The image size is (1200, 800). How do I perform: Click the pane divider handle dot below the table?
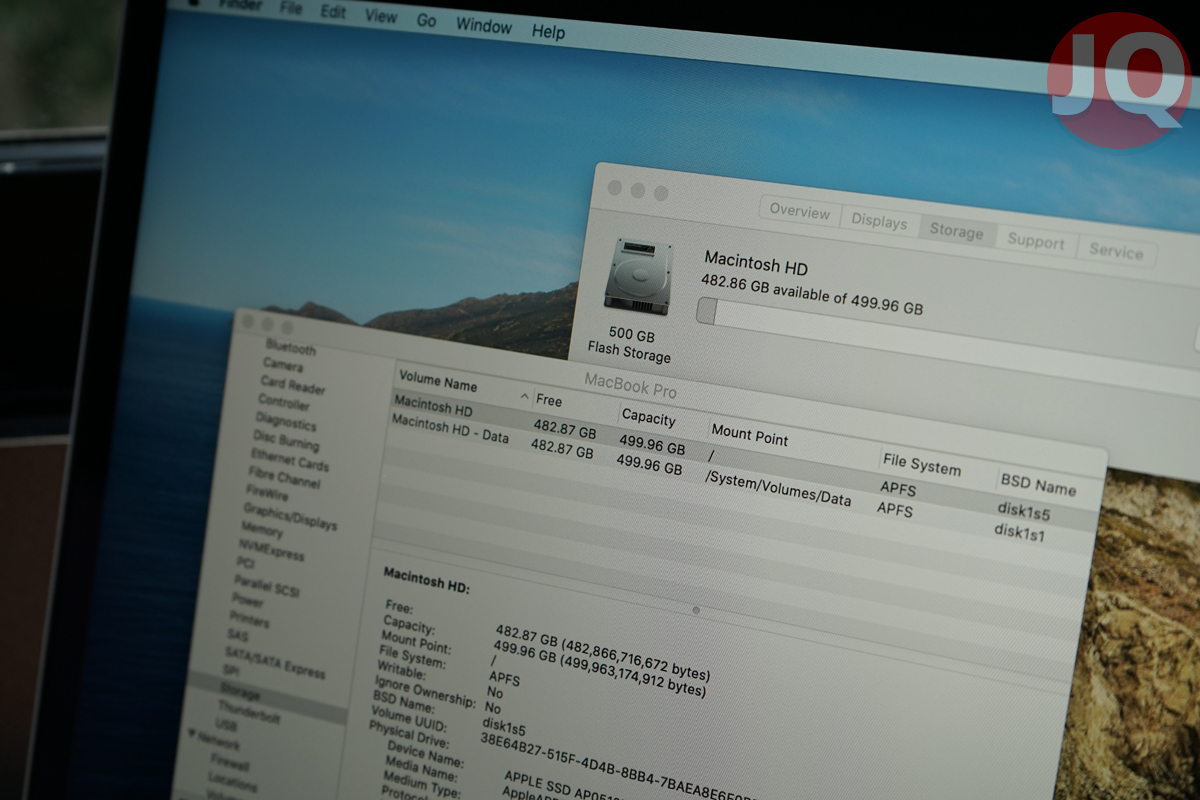tap(696, 609)
